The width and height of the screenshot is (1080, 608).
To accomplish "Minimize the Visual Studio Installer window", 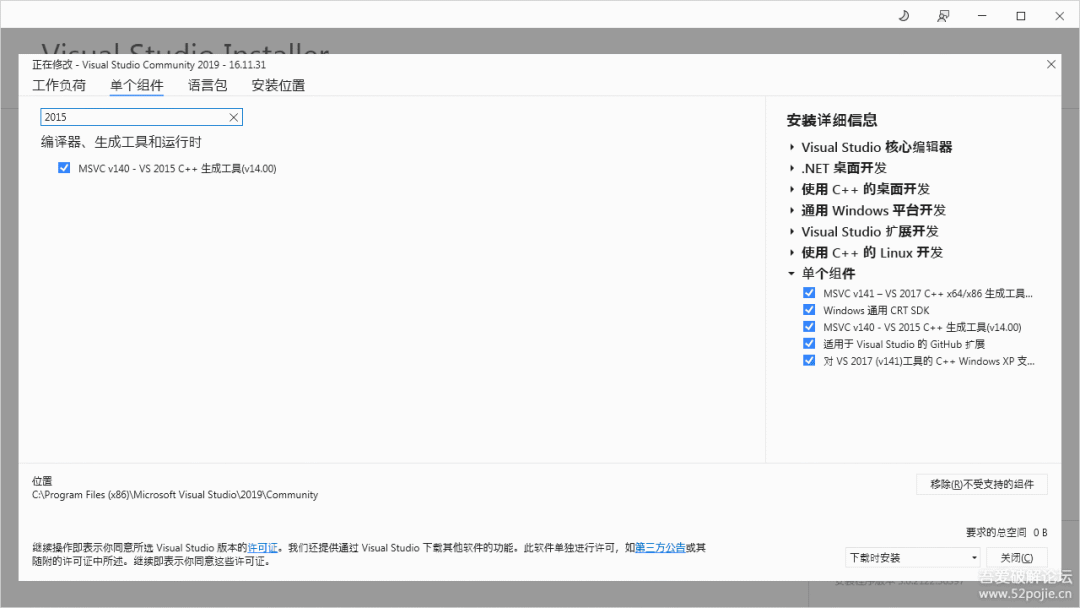I will tap(982, 16).
